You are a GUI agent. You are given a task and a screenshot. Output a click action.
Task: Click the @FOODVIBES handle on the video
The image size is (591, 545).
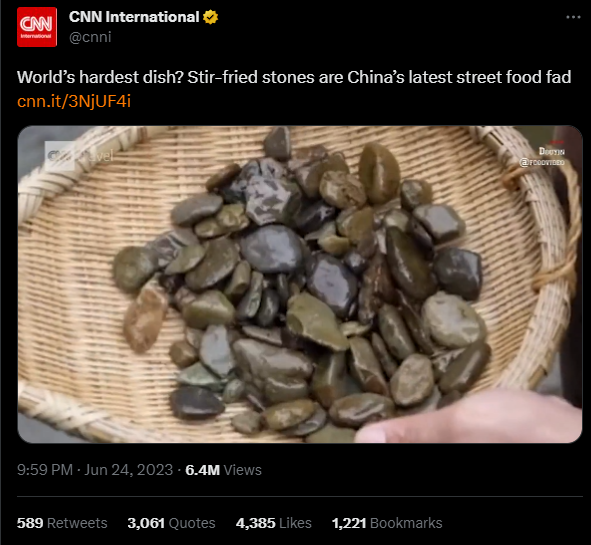[x=542, y=162]
